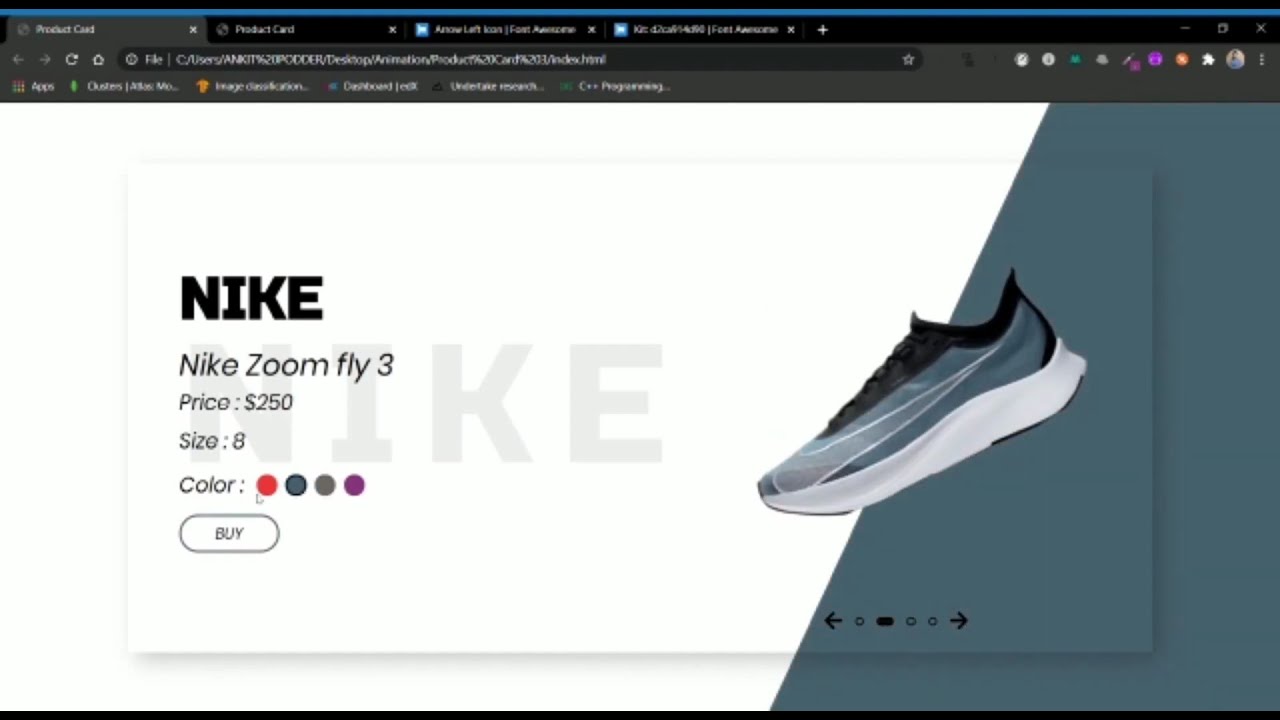
Task: Go to browser home page icon
Action: [98, 60]
